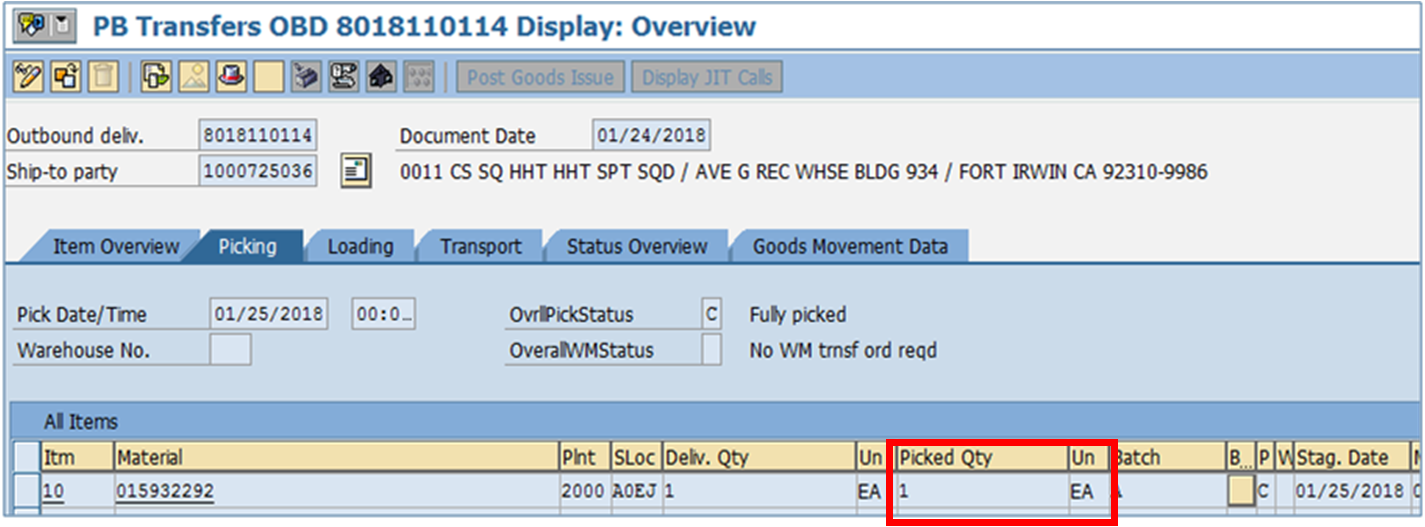Switch to the Item Overview tab
Image resolution: width=1425 pixels, height=527 pixels.
[x=115, y=246]
